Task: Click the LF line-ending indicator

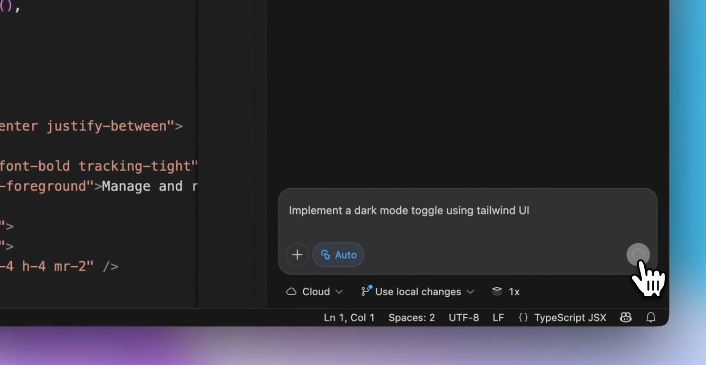Action: pos(498,318)
